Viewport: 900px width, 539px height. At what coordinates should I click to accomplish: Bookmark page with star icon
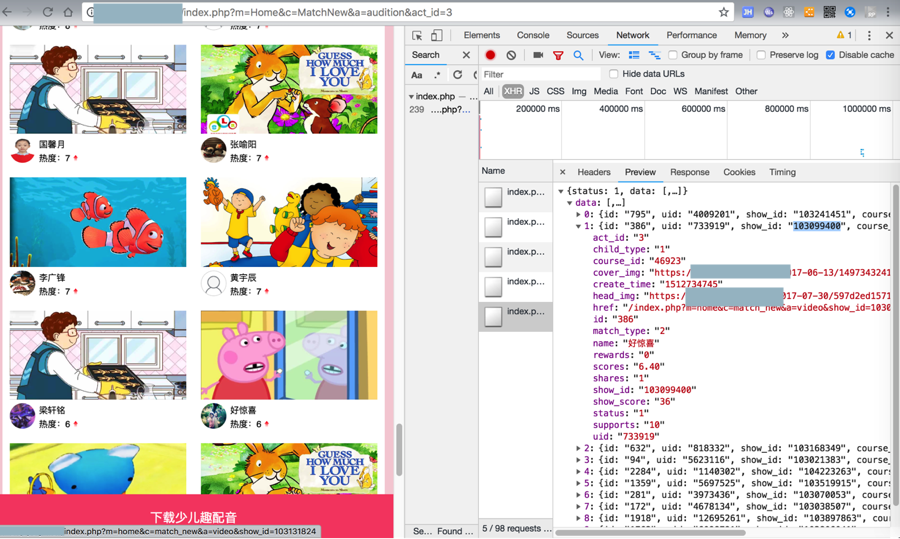[x=723, y=12]
